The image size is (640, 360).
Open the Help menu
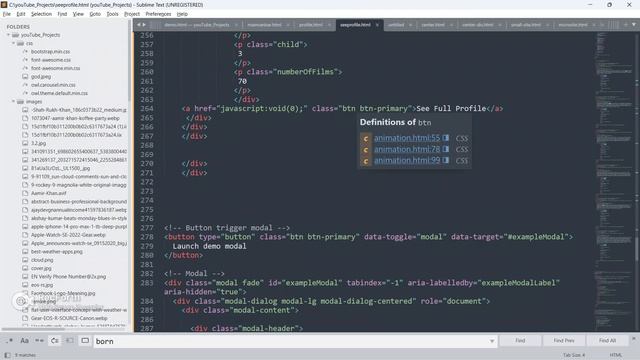click(182, 14)
